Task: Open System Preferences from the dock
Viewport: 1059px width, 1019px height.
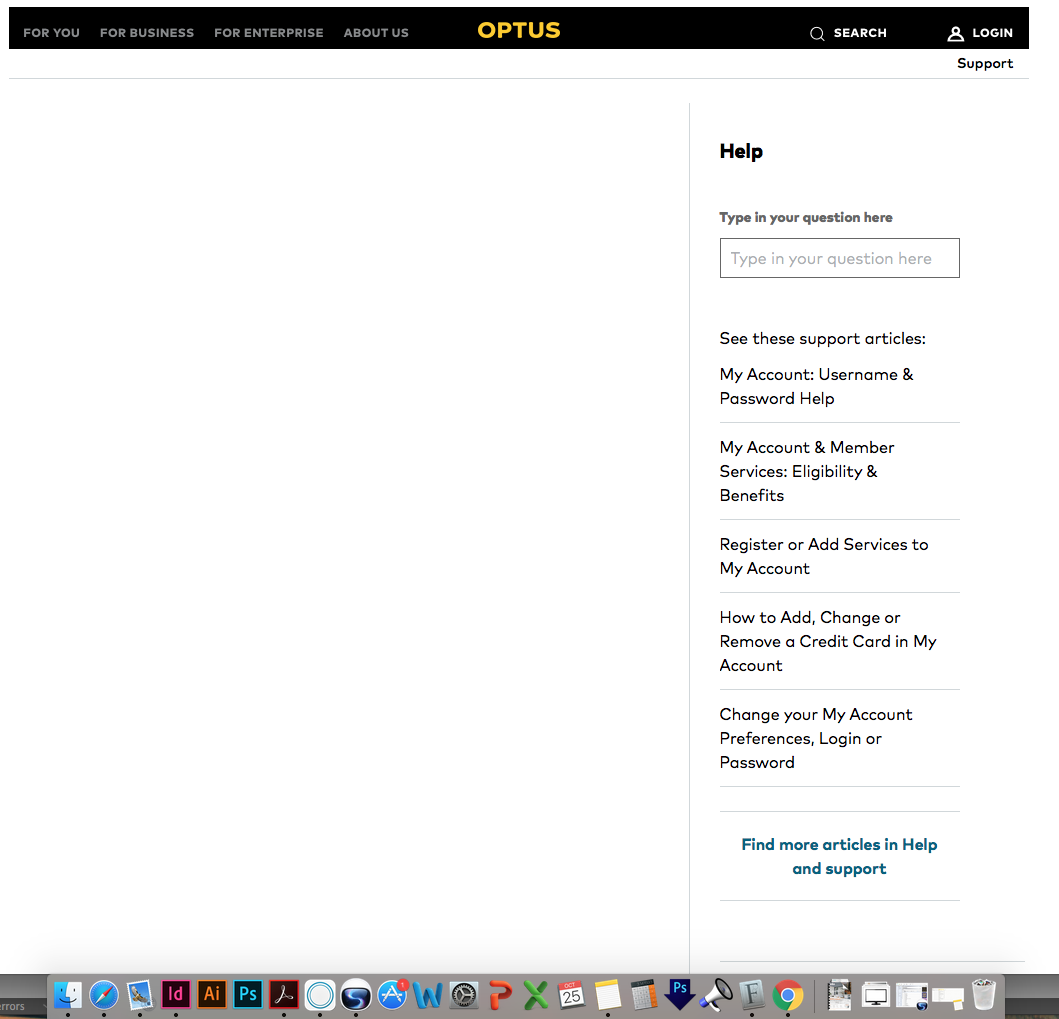Action: [x=464, y=995]
